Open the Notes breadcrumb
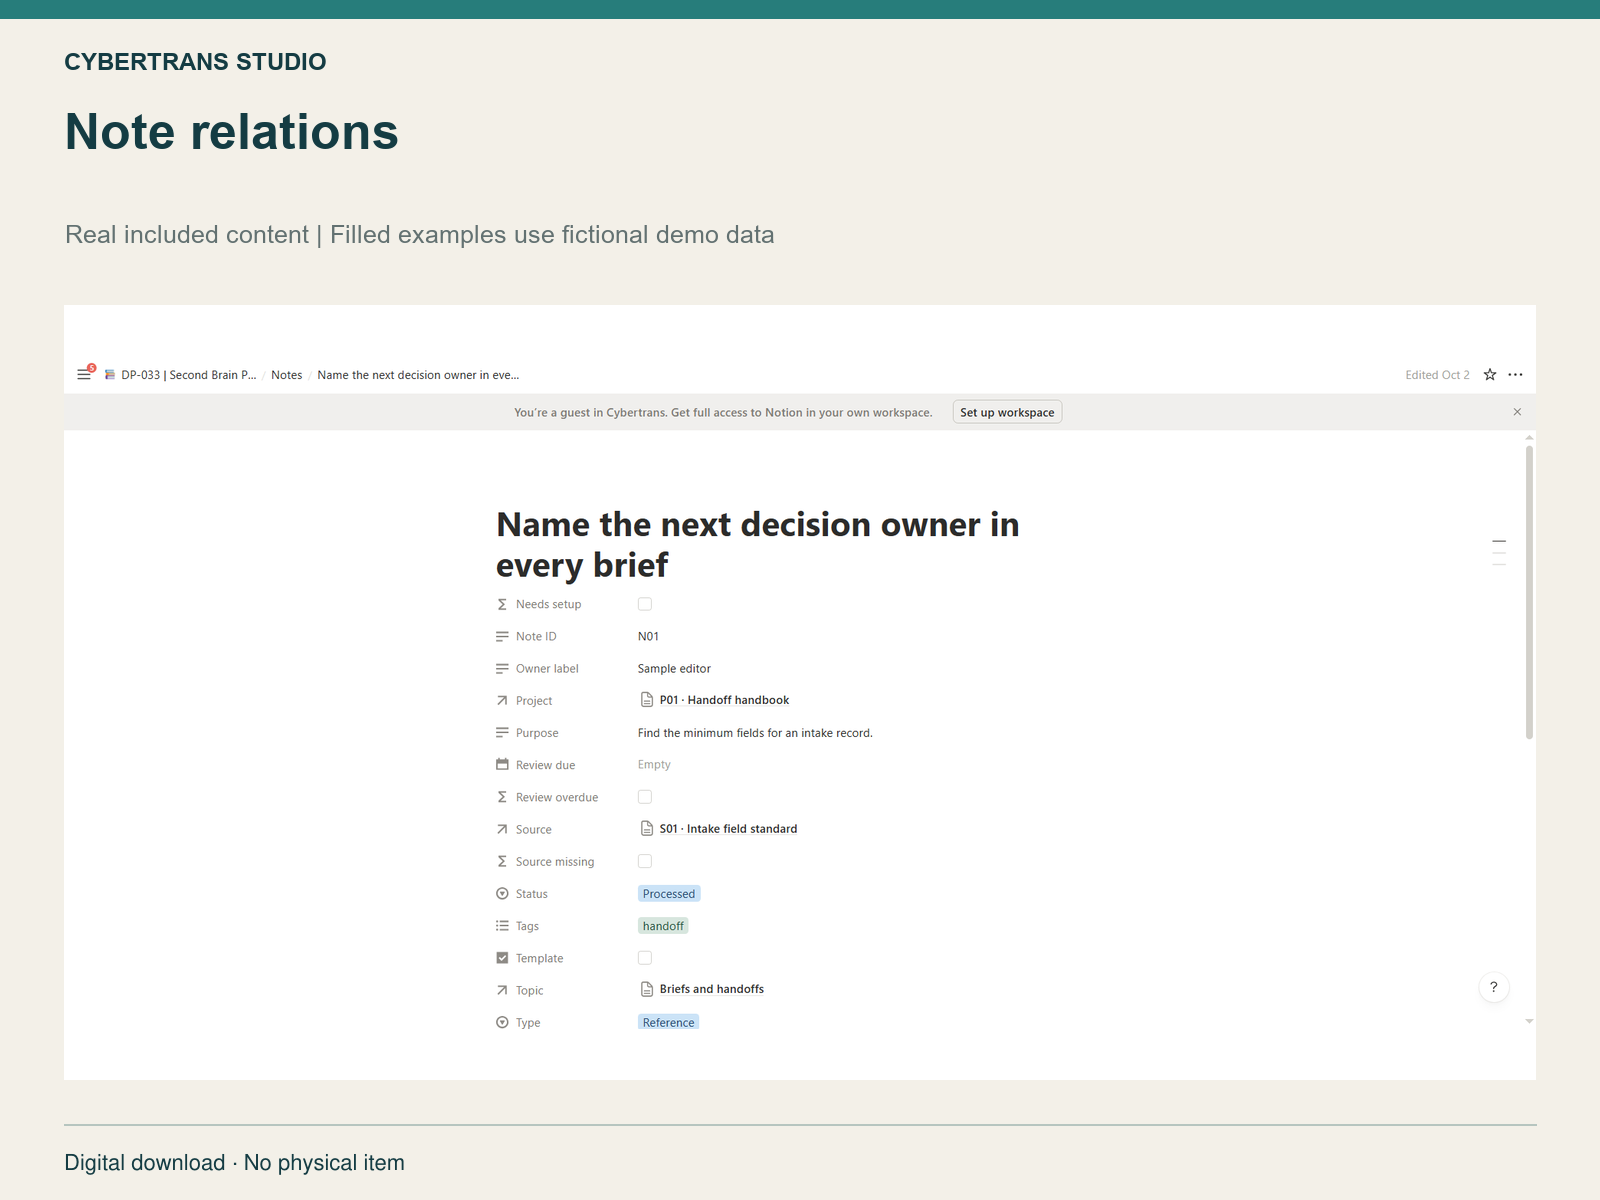The width and height of the screenshot is (1600, 1200). (x=286, y=375)
